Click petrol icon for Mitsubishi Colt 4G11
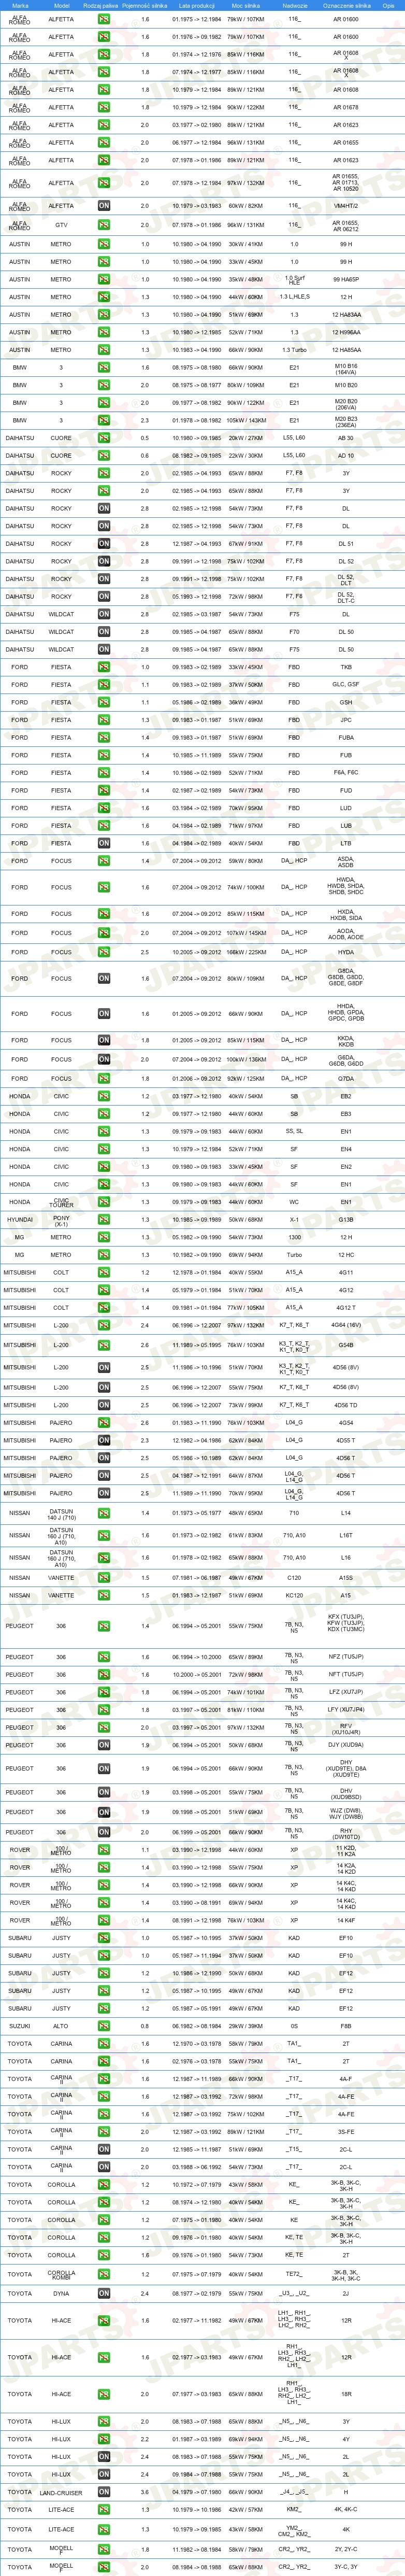 pyautogui.click(x=104, y=1273)
